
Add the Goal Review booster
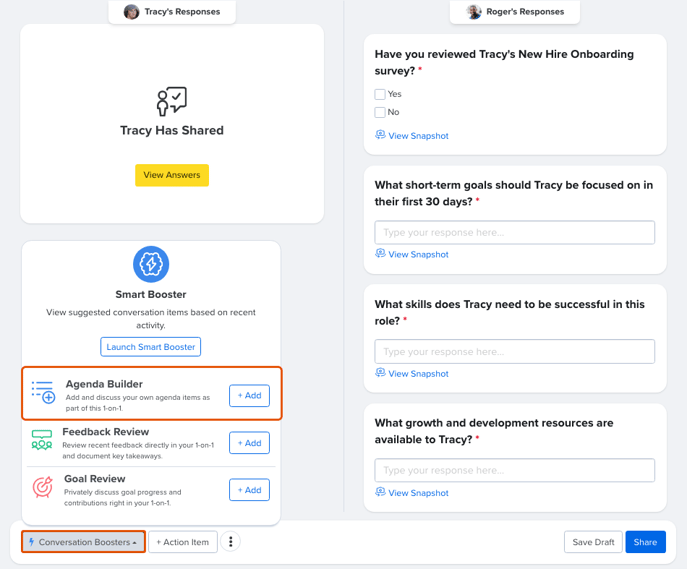[x=249, y=490]
